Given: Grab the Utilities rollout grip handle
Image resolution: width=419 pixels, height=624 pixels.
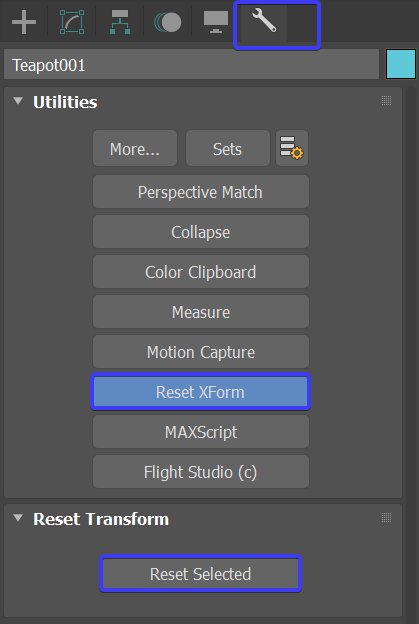Looking at the screenshot, I should pos(386,100).
